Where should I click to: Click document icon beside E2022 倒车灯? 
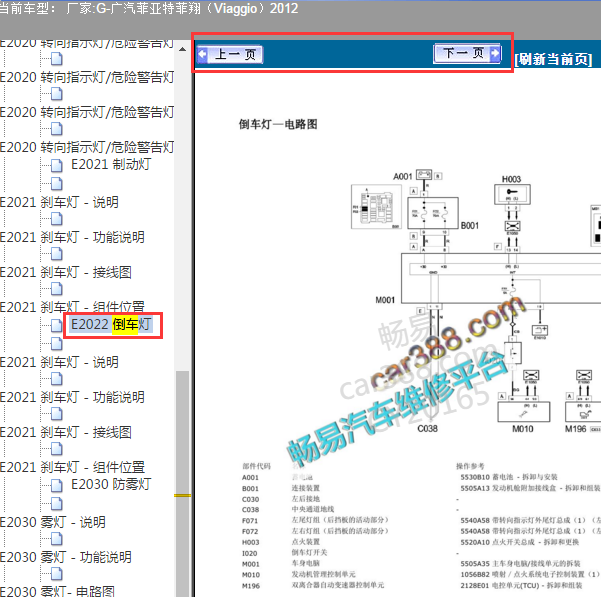[57, 326]
